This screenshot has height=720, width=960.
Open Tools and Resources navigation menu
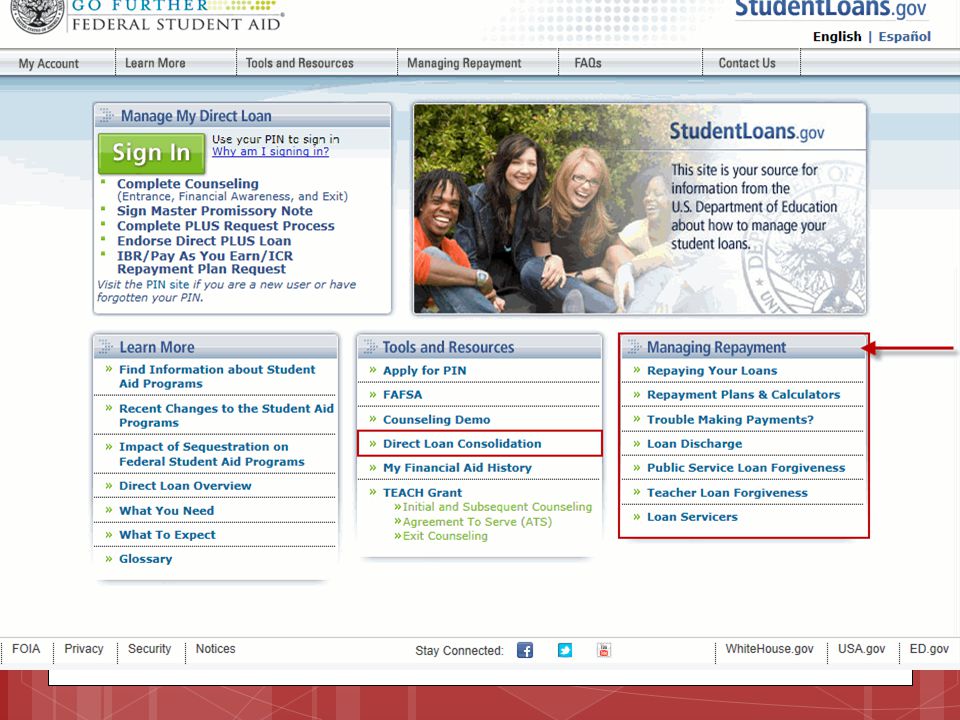coord(299,63)
